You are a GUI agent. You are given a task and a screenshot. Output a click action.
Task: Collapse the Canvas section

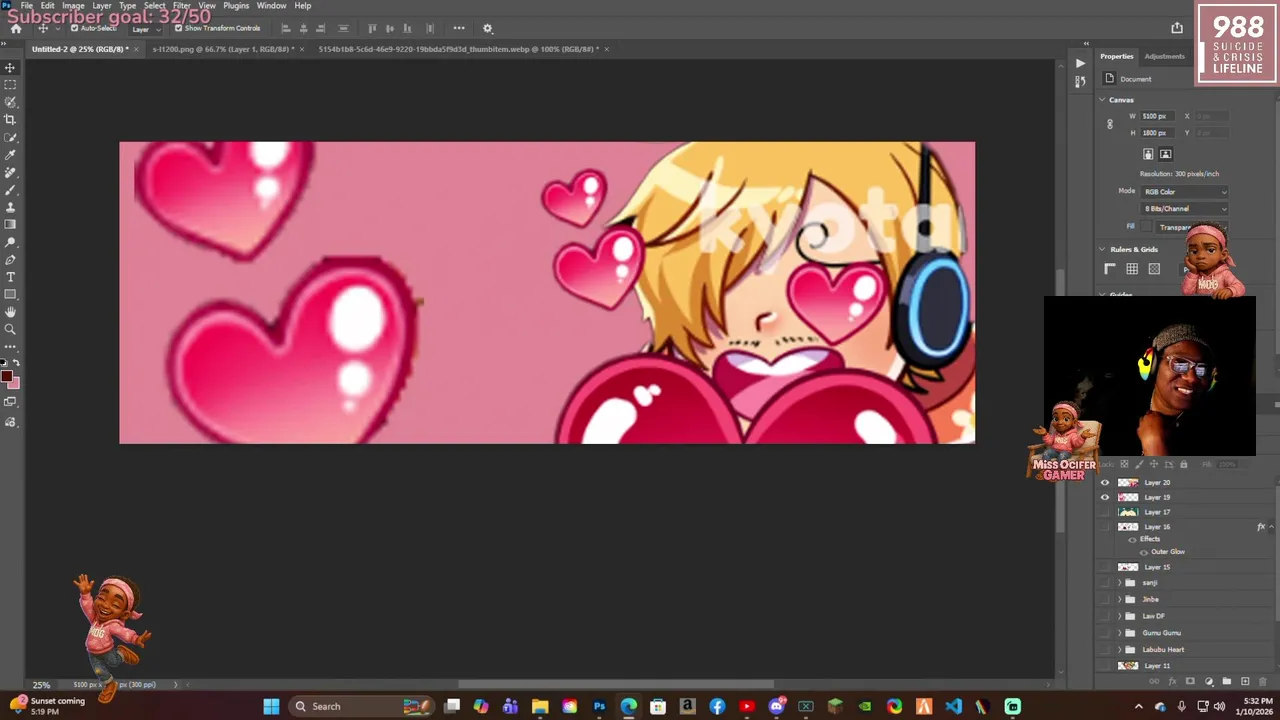coord(1102,100)
